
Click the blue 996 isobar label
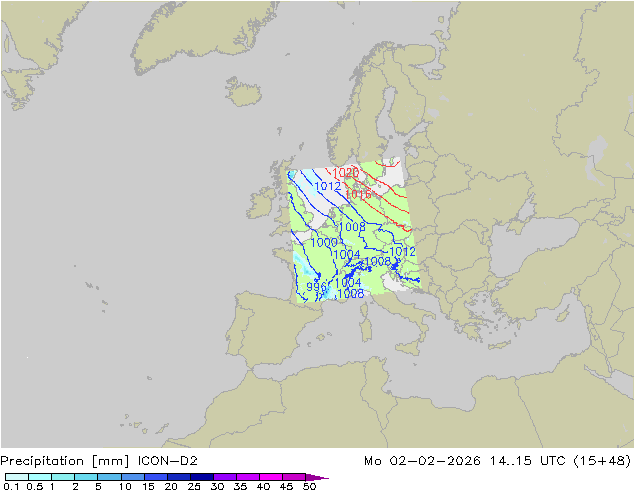point(316,287)
